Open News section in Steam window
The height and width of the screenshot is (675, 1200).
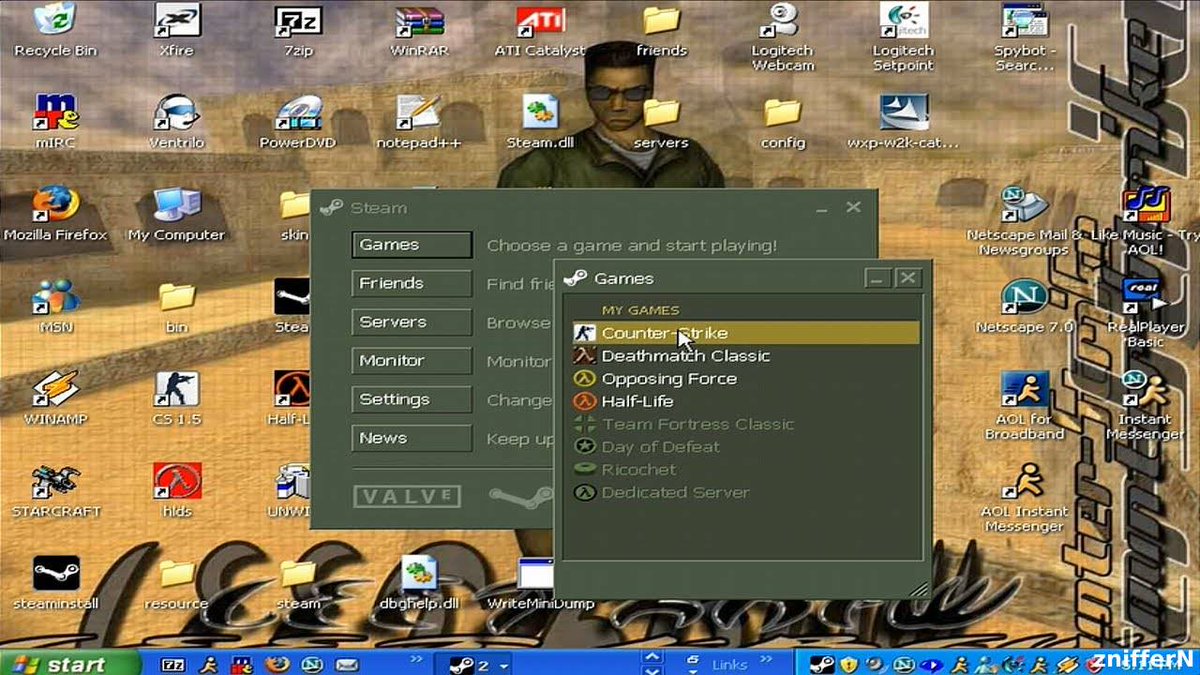(412, 438)
